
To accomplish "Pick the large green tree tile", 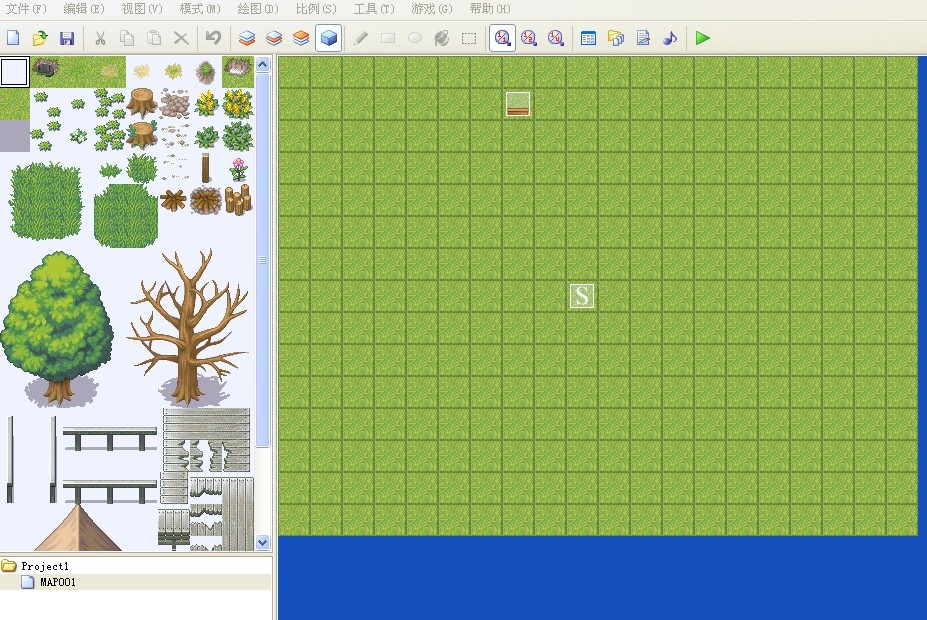I will tap(57, 328).
